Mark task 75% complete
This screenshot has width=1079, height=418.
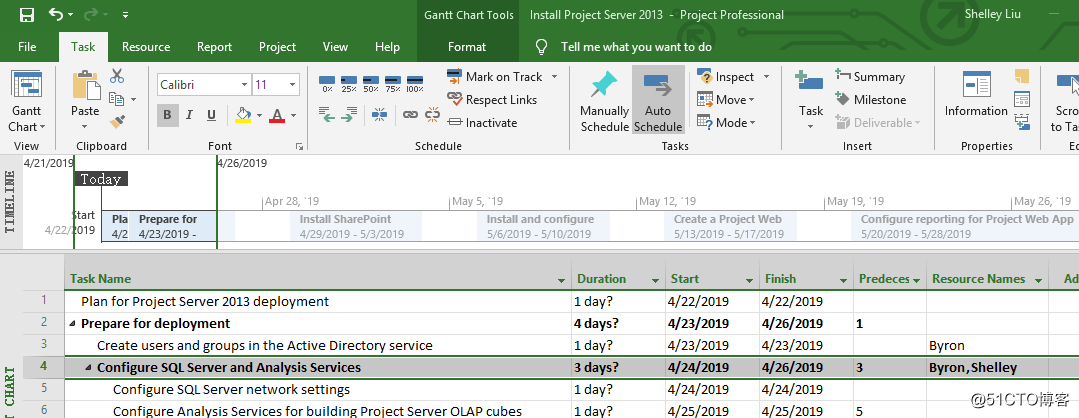(x=393, y=84)
